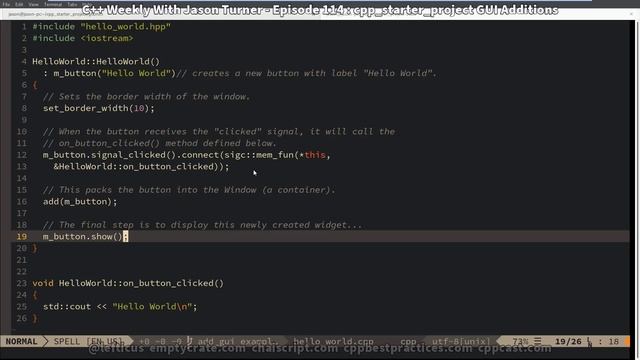Click the 19/26 line counter
The height and width of the screenshot is (360, 640).
coord(568,341)
